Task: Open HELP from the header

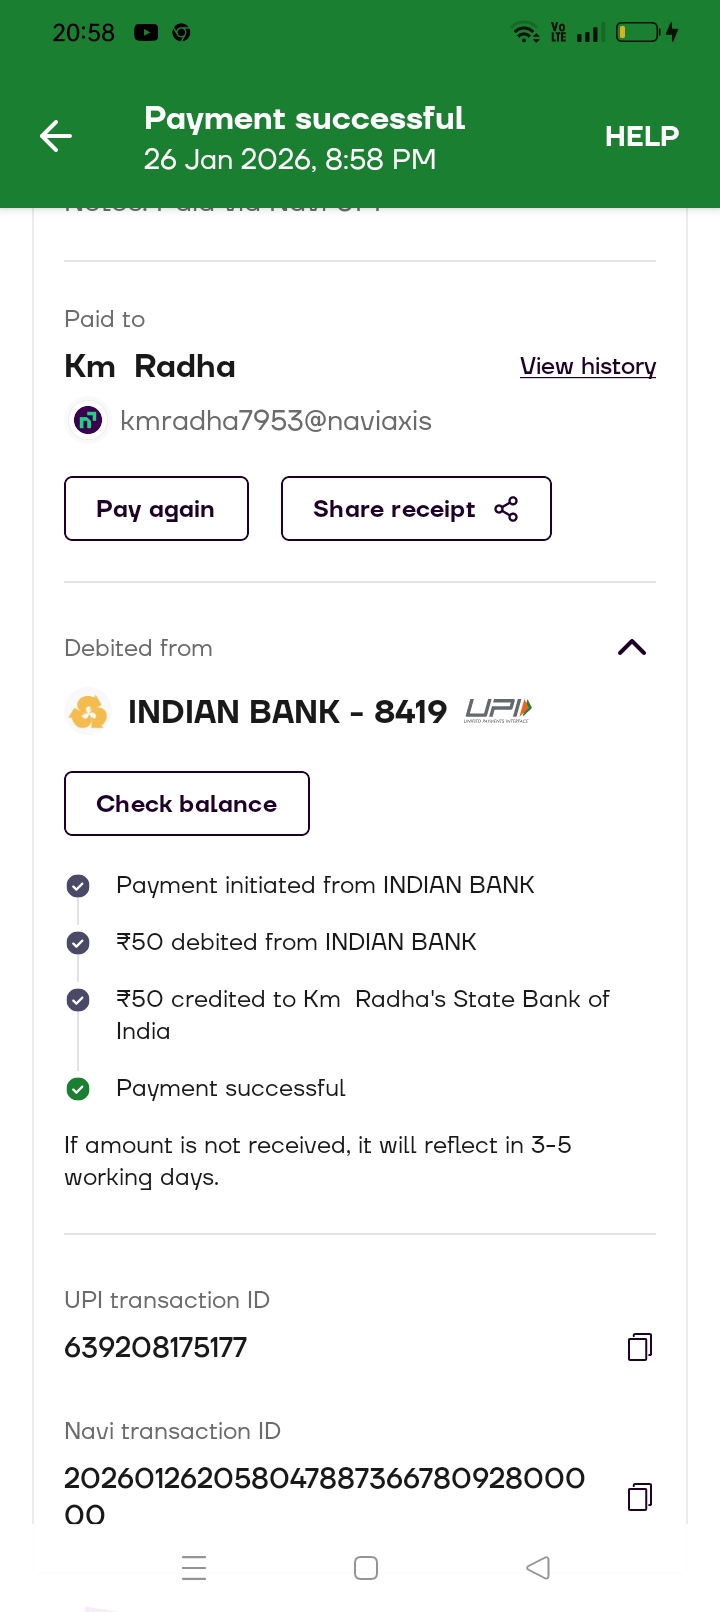Action: (x=641, y=137)
